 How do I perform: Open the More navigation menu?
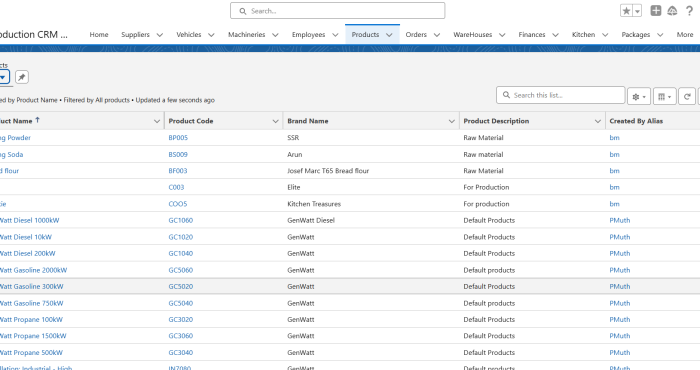[x=685, y=34]
